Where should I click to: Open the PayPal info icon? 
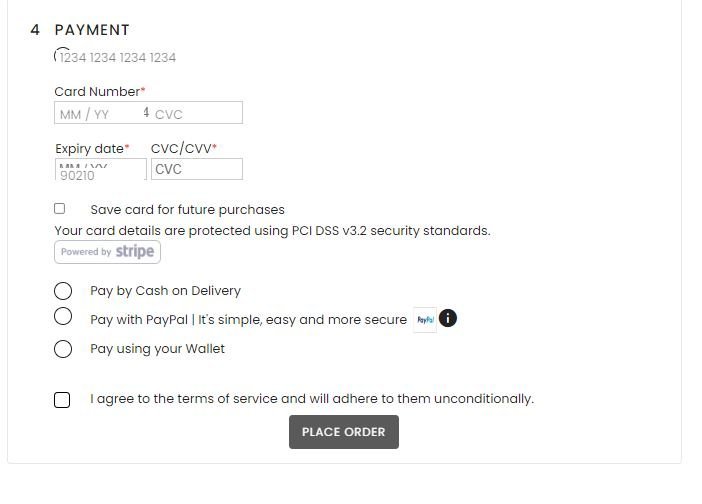point(448,319)
